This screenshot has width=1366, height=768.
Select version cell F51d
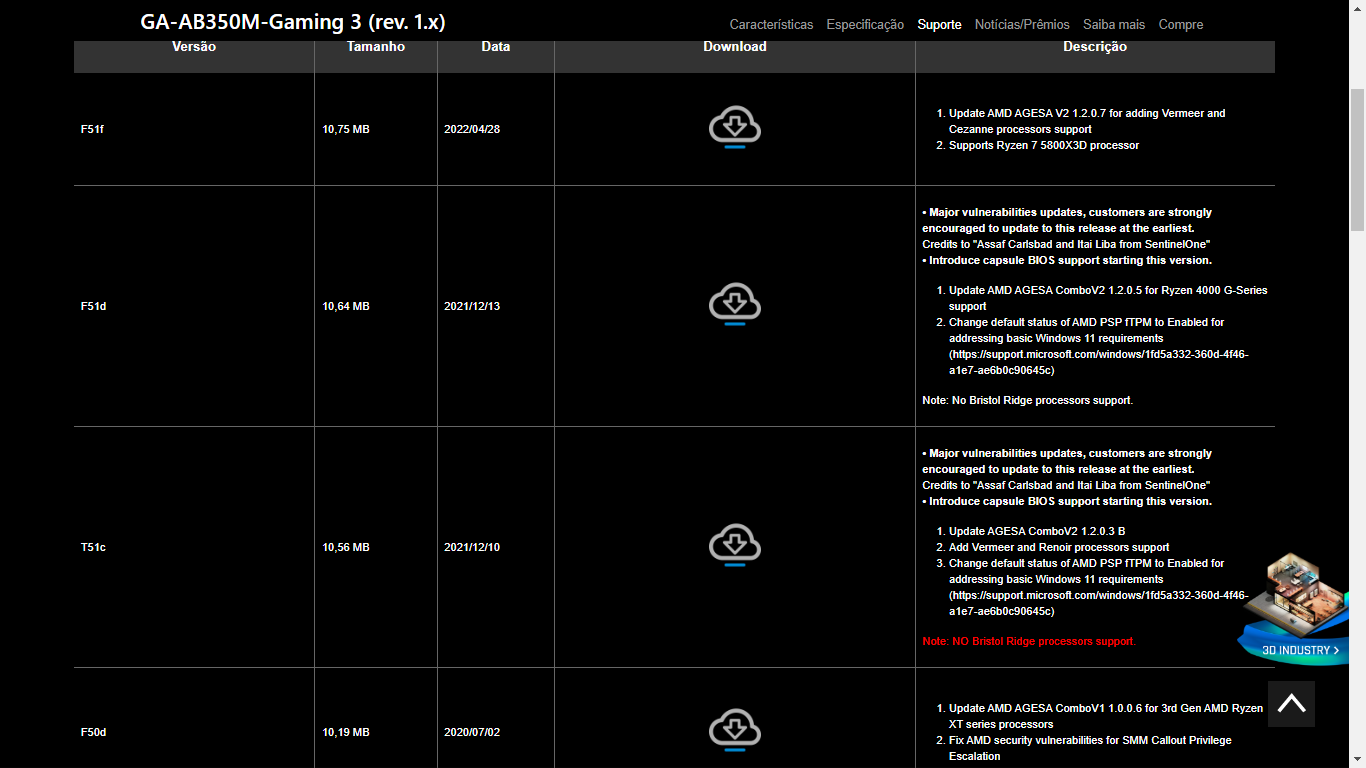[93, 306]
